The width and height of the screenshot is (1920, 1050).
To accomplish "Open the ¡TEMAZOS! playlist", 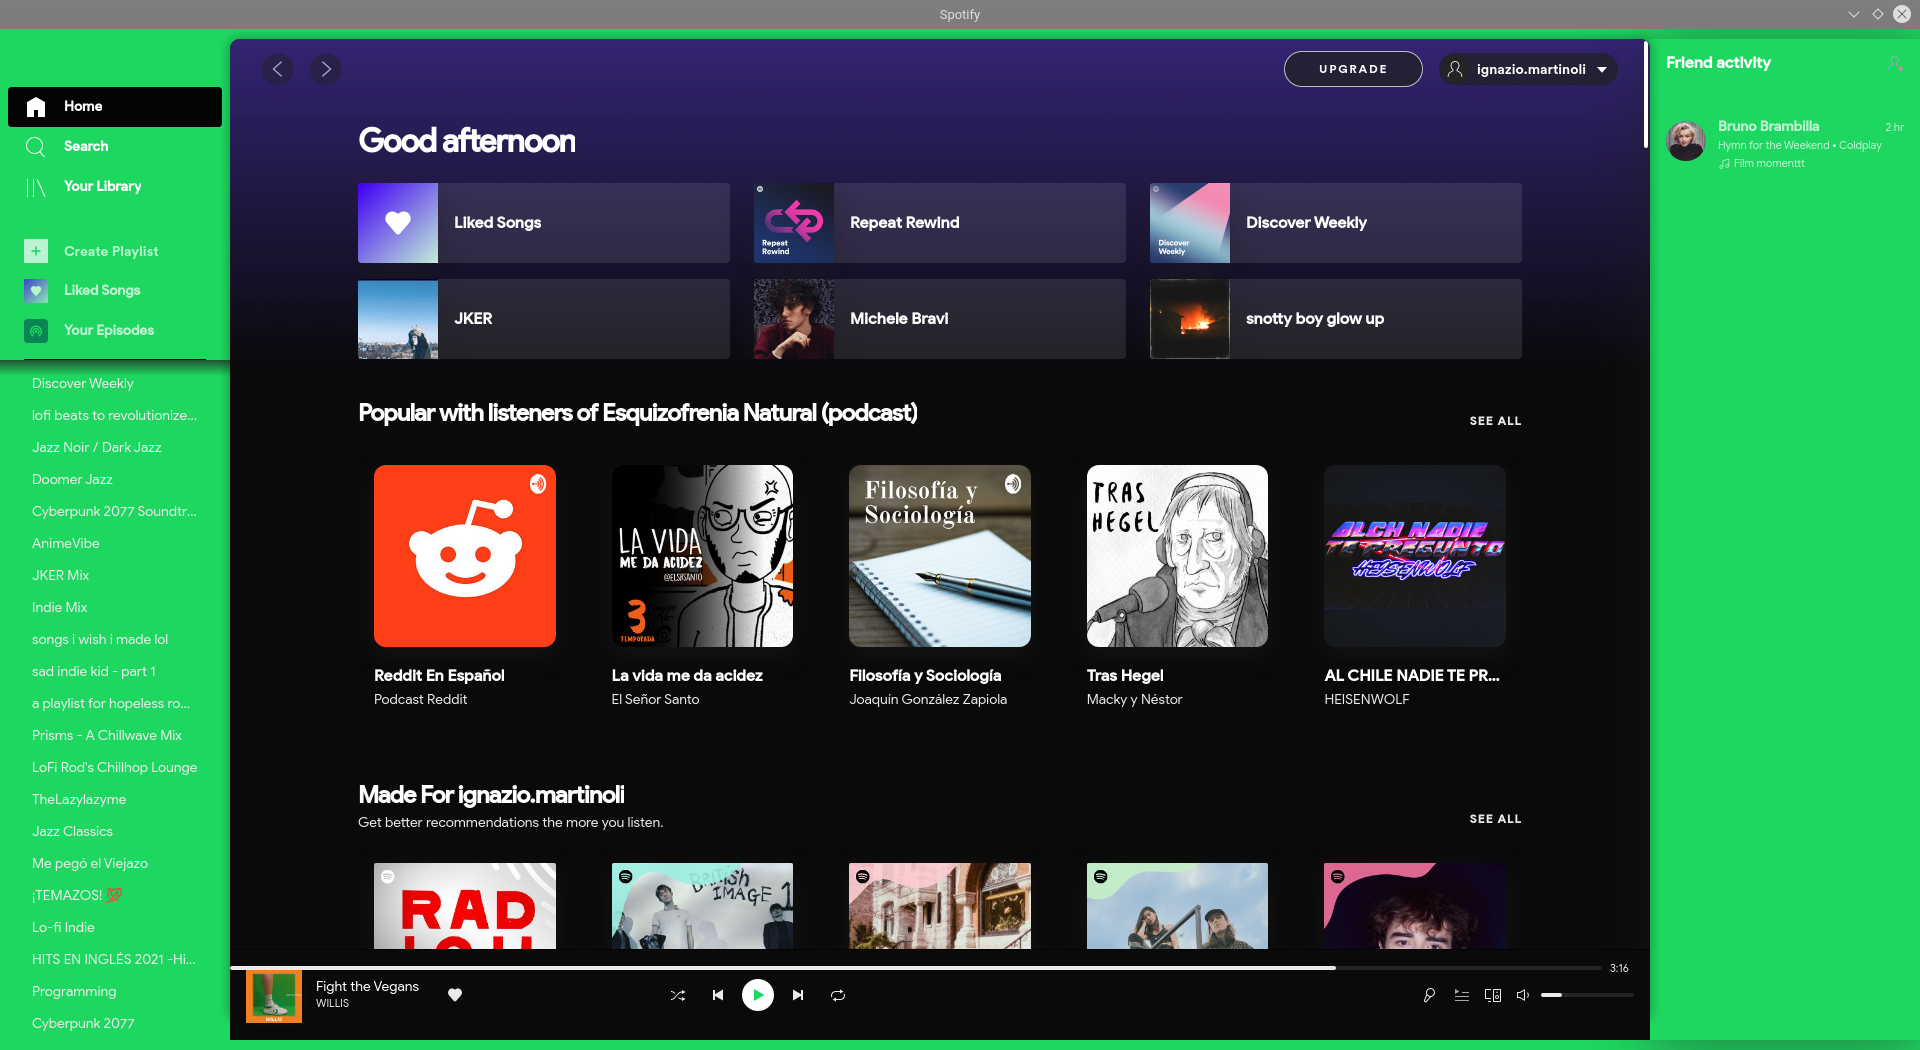I will [77, 895].
